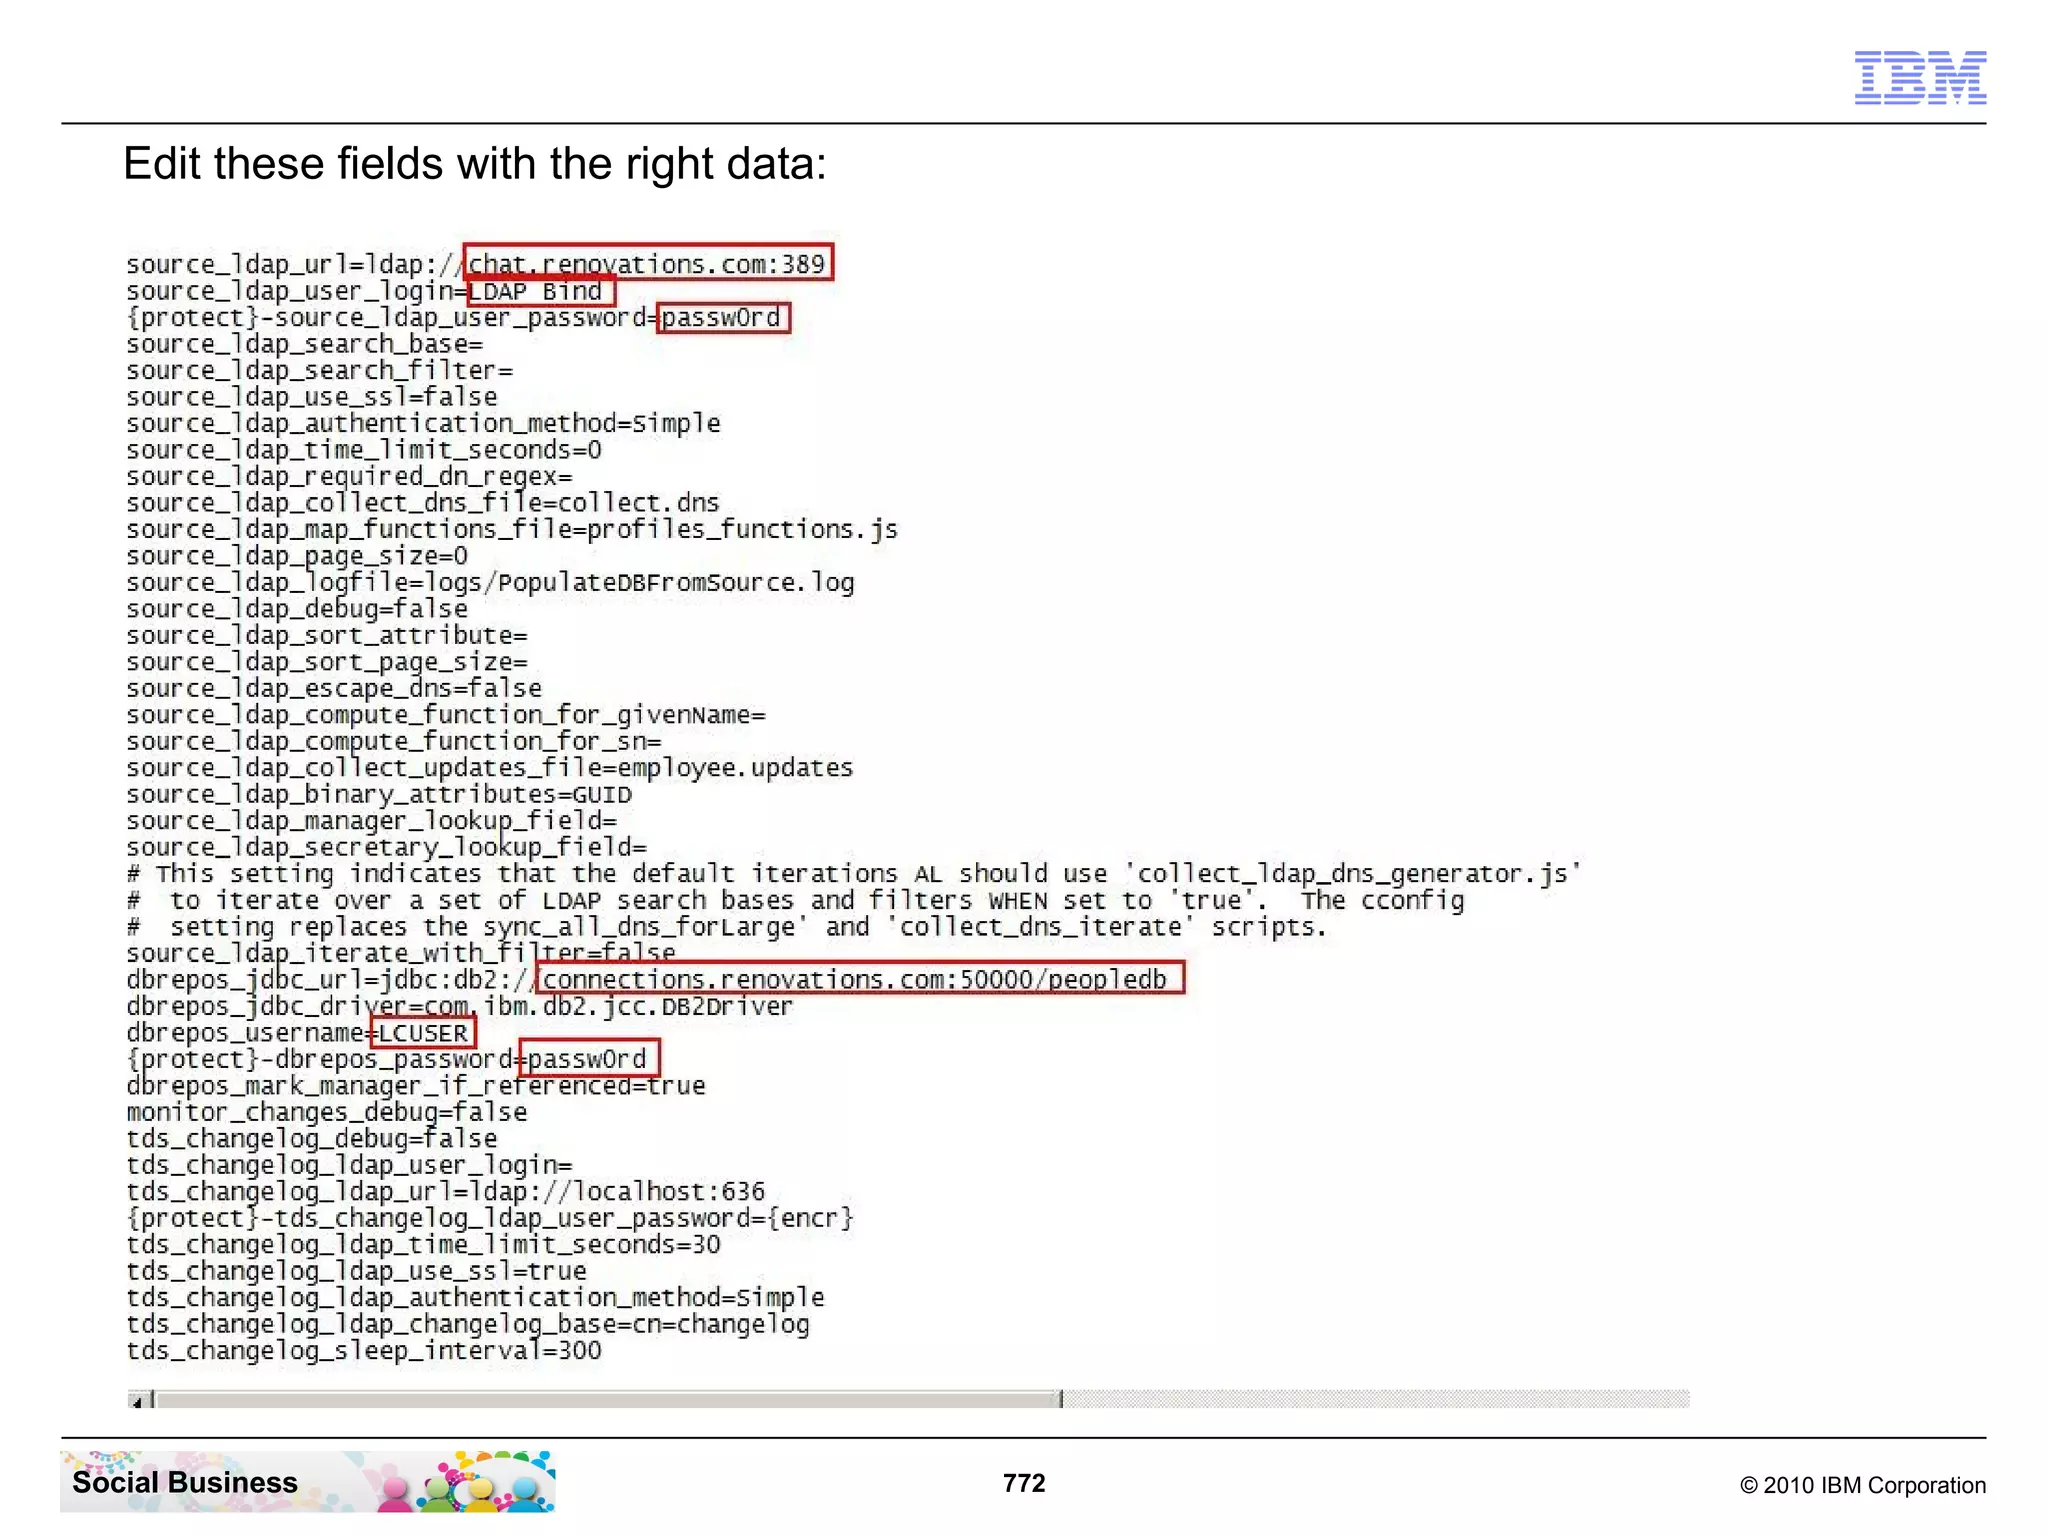Click the horizontal scrollbar left arrow
This screenshot has width=2048, height=1536.
click(137, 1400)
